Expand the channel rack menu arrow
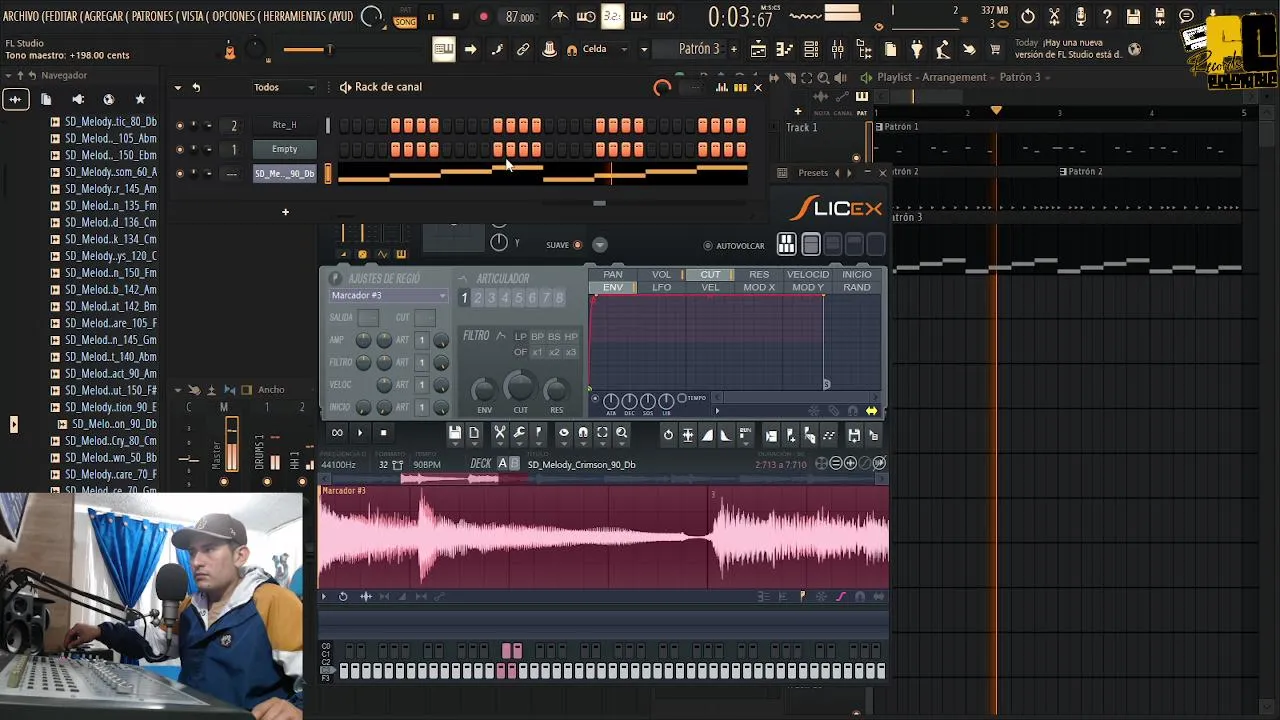 click(x=178, y=87)
